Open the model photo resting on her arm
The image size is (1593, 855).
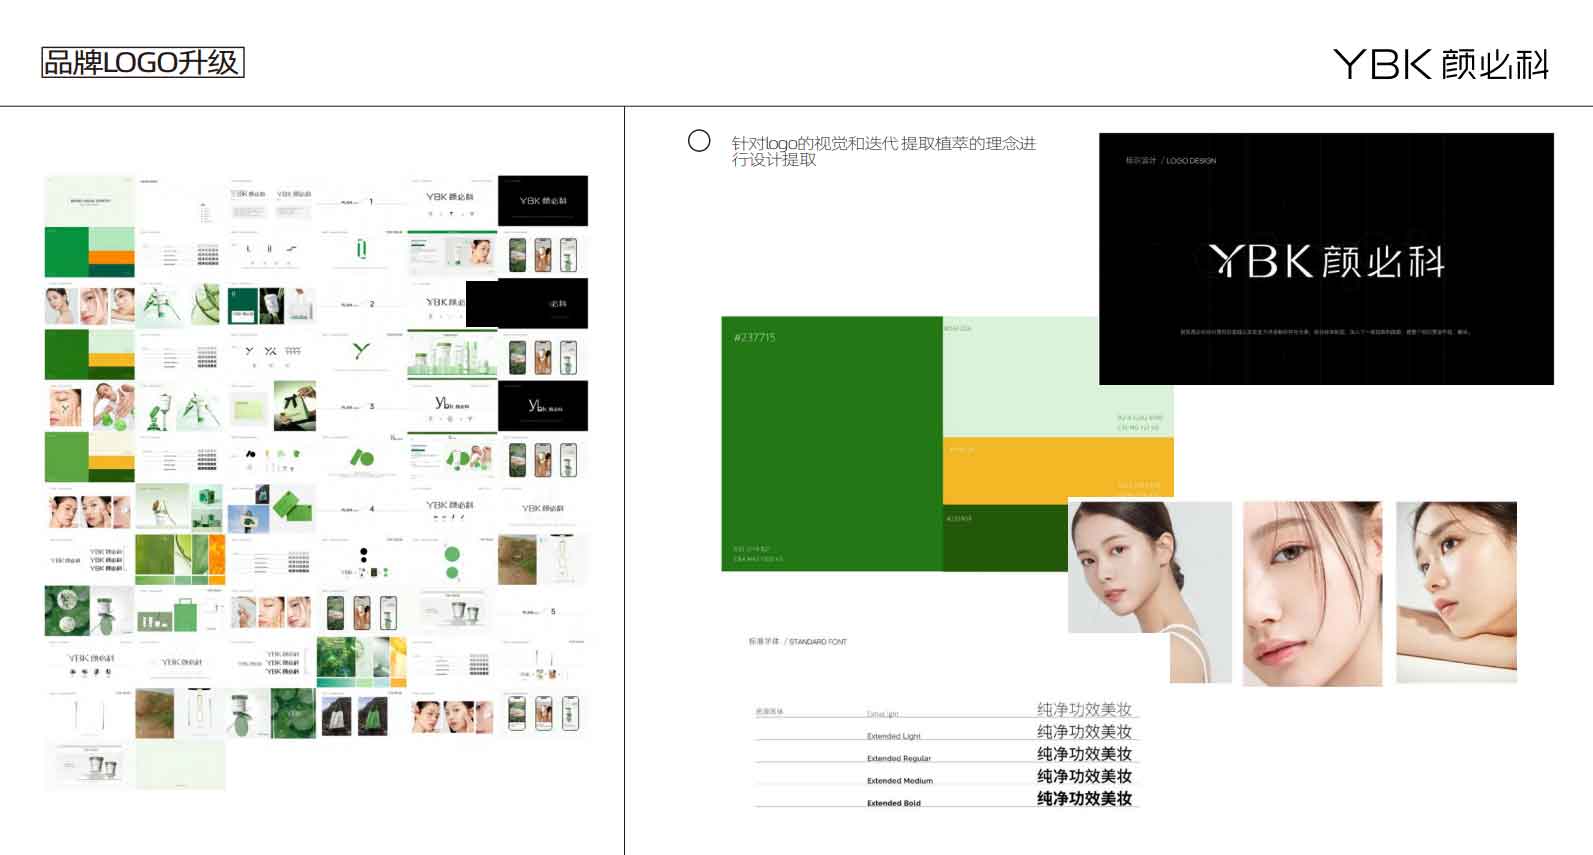coord(1456,592)
